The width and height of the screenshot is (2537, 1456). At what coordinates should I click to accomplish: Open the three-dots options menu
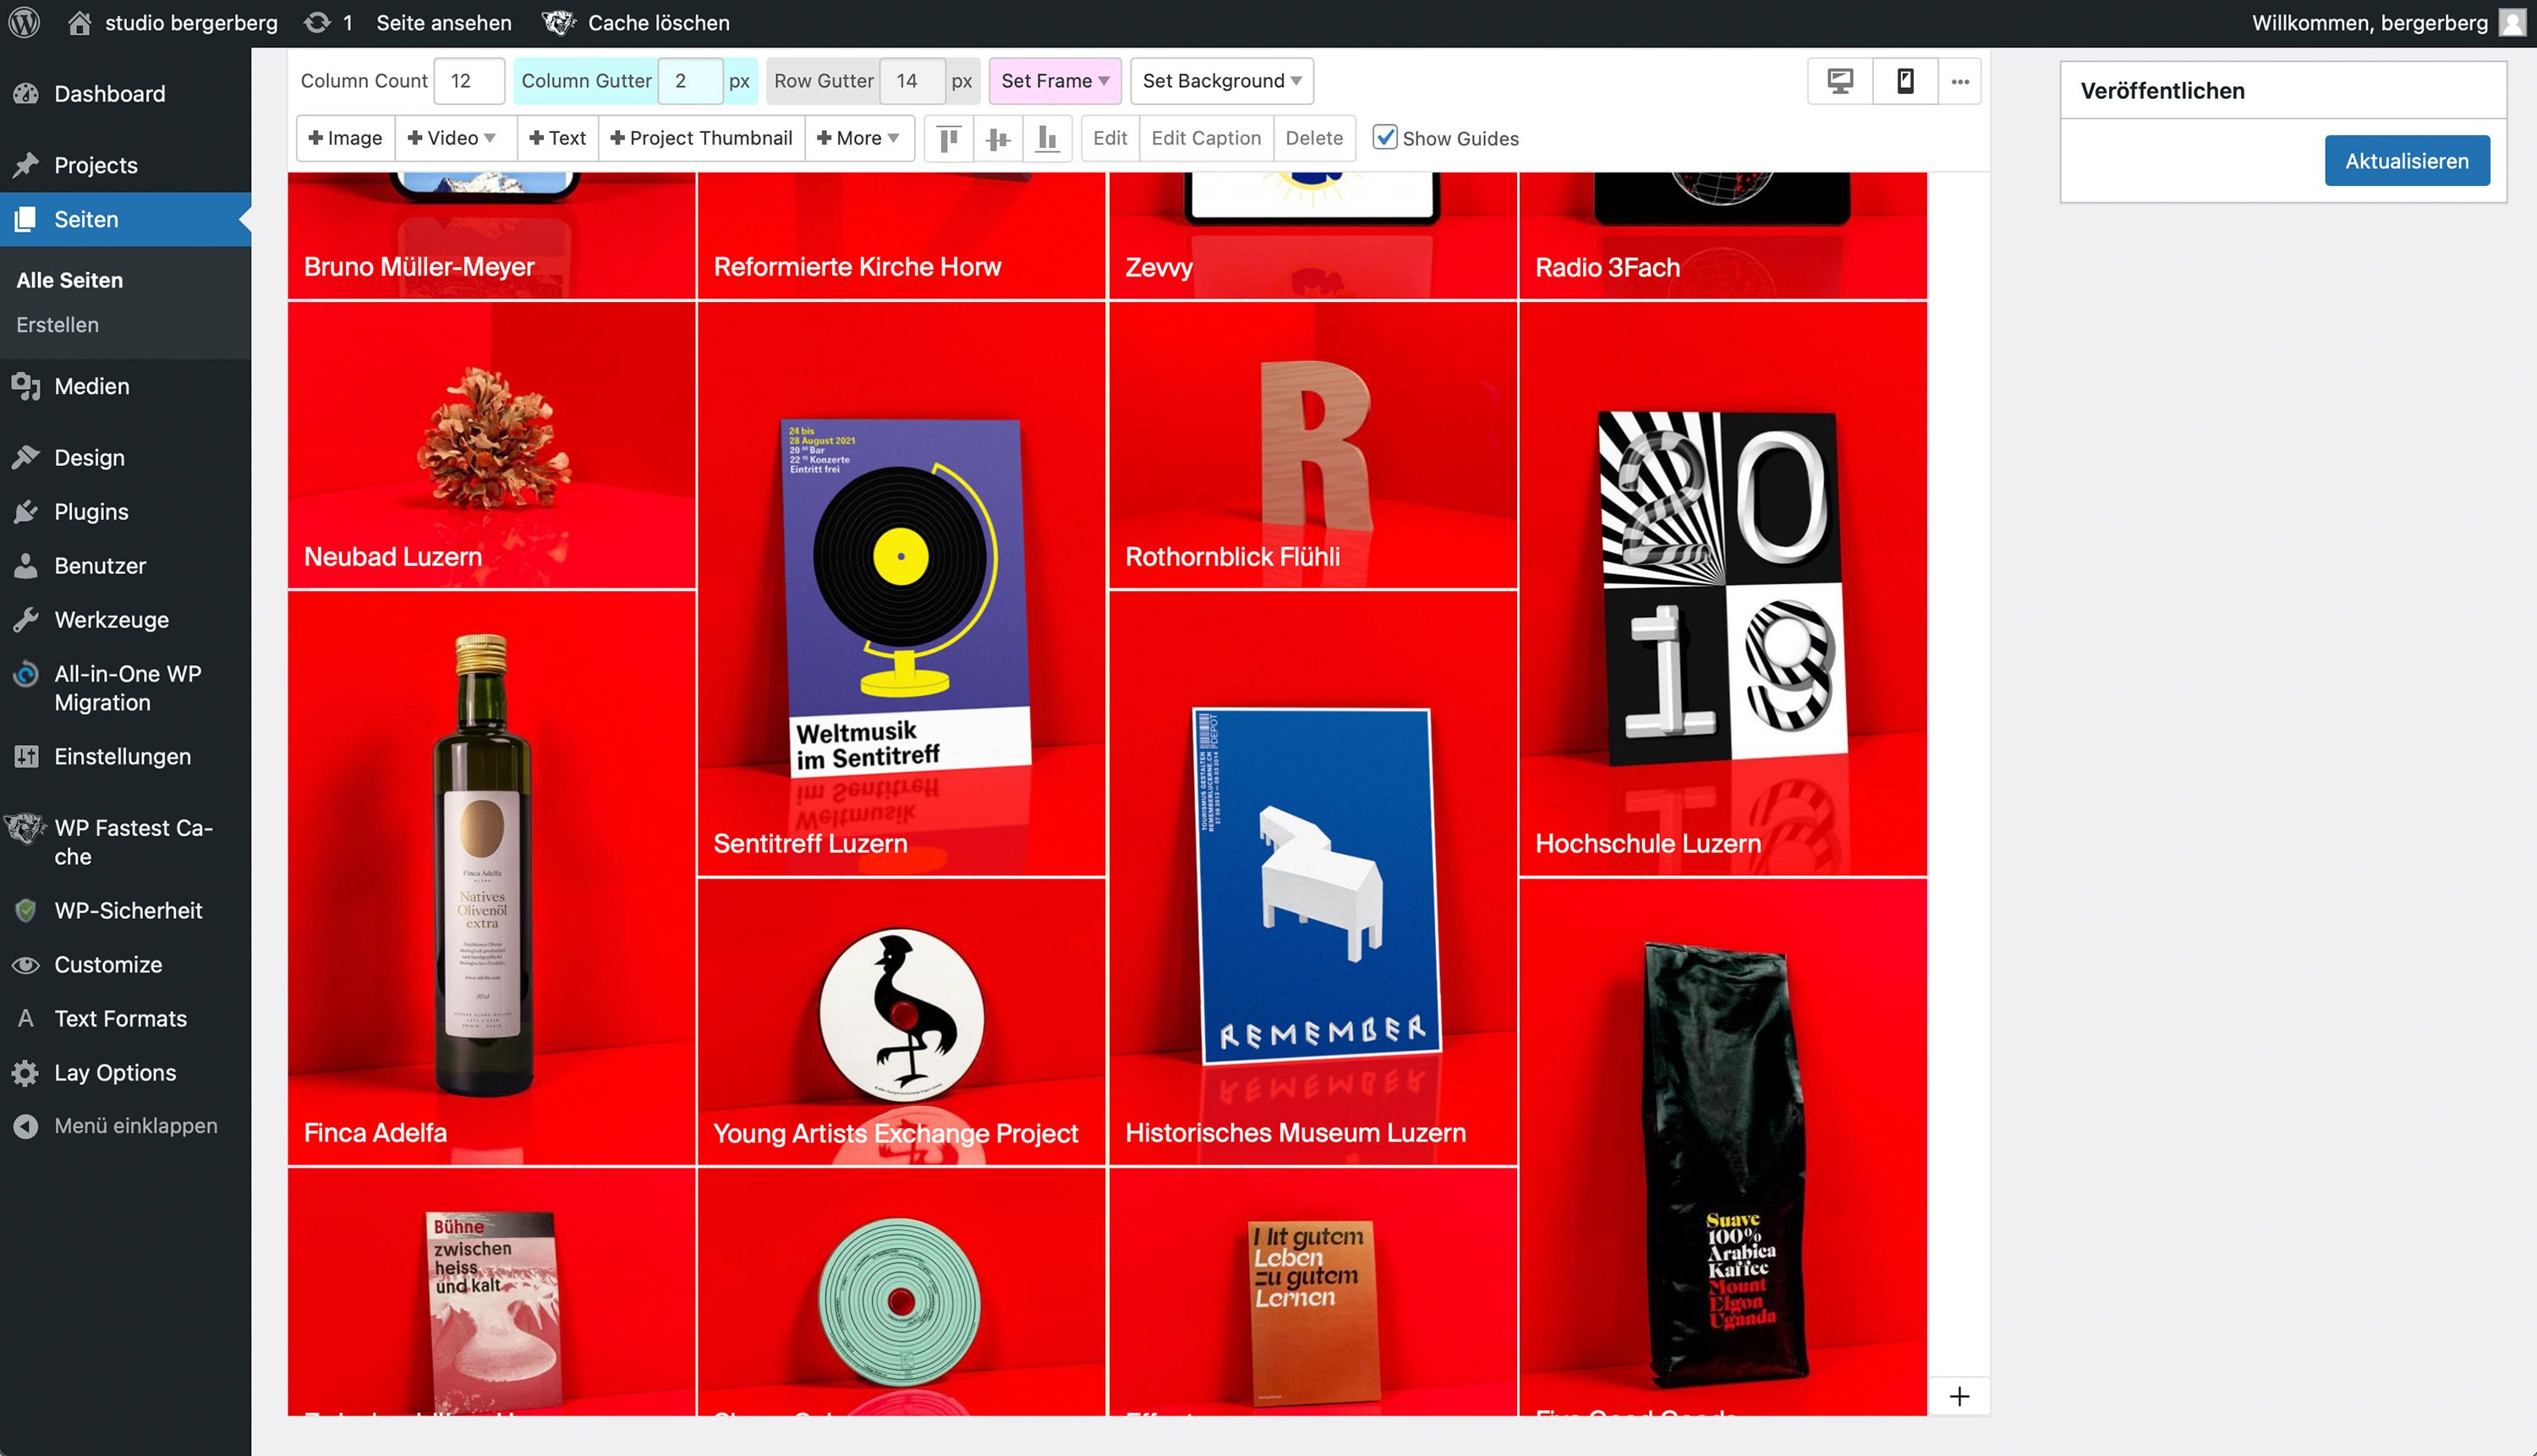click(x=1960, y=81)
